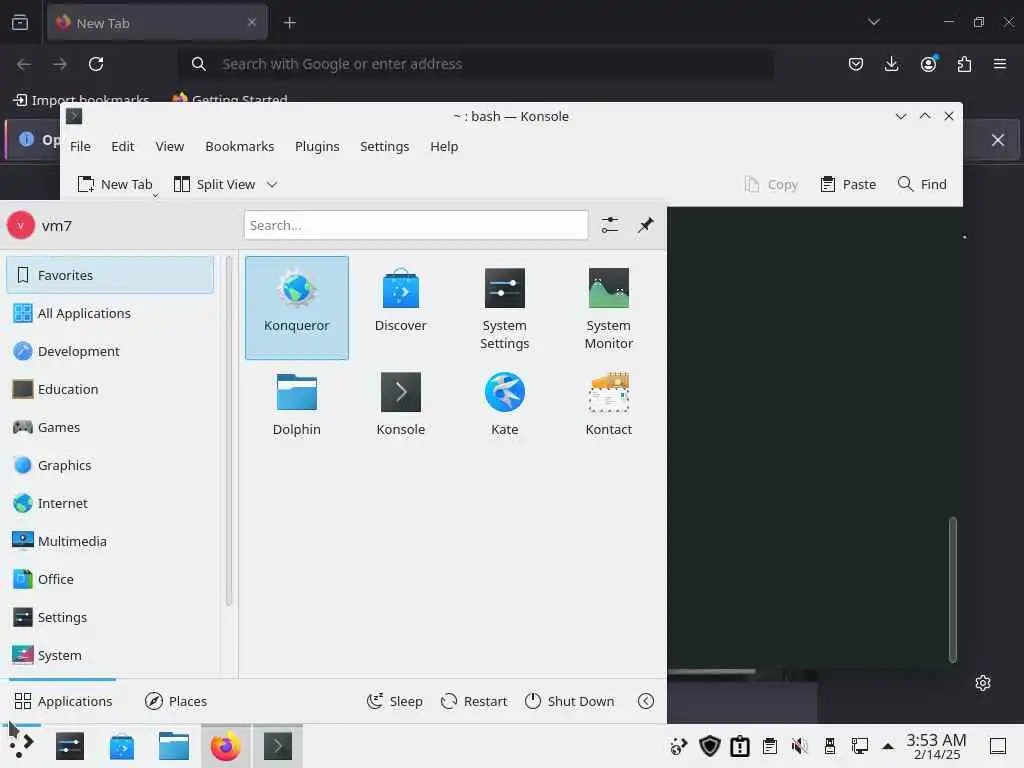The image size is (1024, 768).
Task: Select Favorites category
Action: pos(110,275)
